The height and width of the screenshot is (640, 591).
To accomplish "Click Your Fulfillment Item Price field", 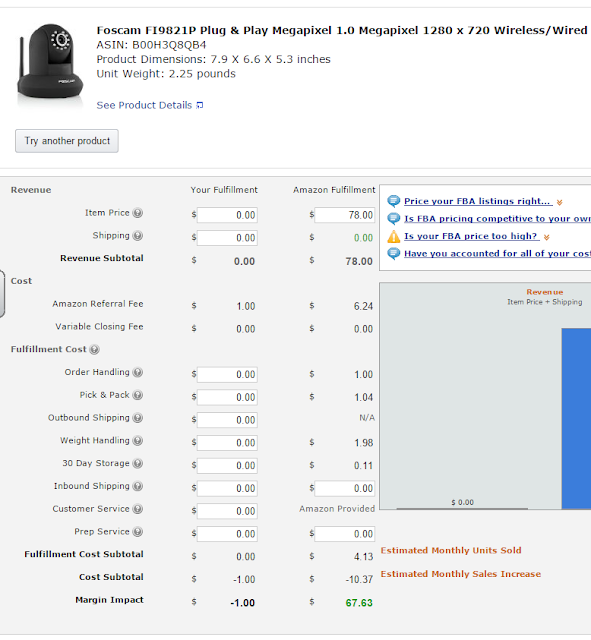I will pos(227,215).
